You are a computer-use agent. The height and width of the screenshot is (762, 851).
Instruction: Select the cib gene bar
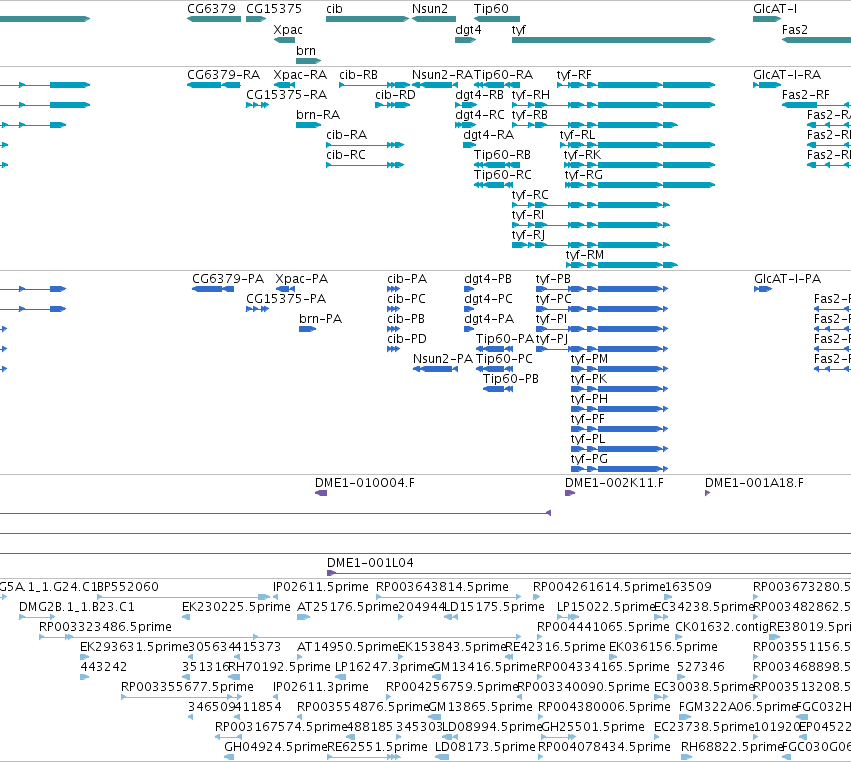click(x=367, y=19)
